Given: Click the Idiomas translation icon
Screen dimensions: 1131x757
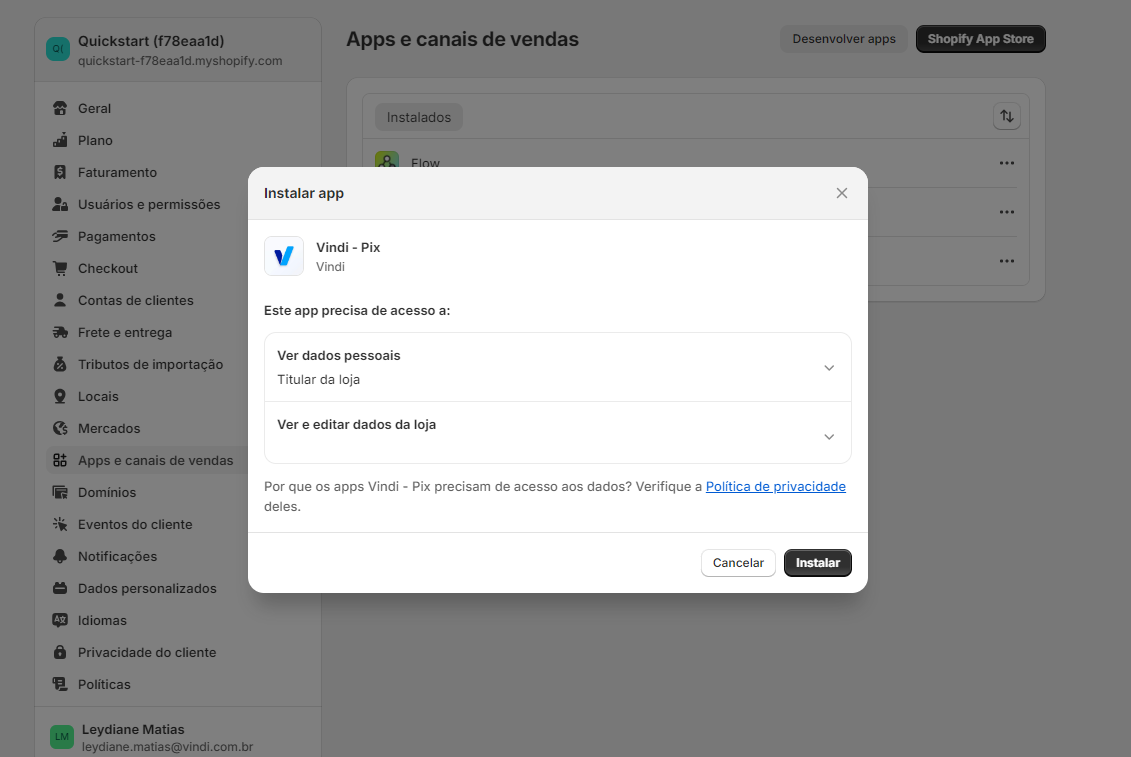Looking at the screenshot, I should [x=60, y=620].
